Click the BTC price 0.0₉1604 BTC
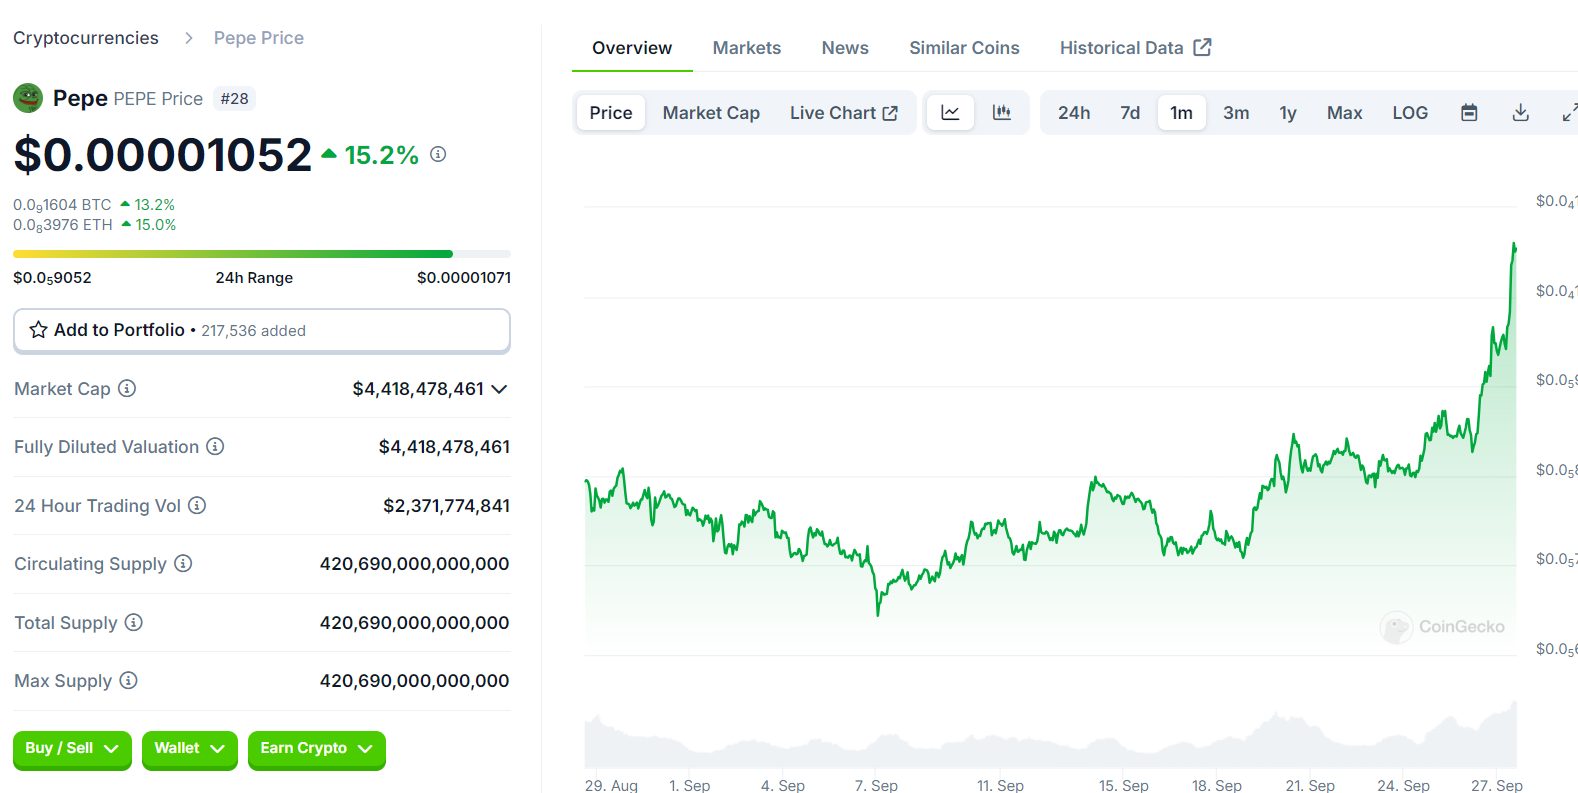The width and height of the screenshot is (1578, 793). [x=62, y=205]
